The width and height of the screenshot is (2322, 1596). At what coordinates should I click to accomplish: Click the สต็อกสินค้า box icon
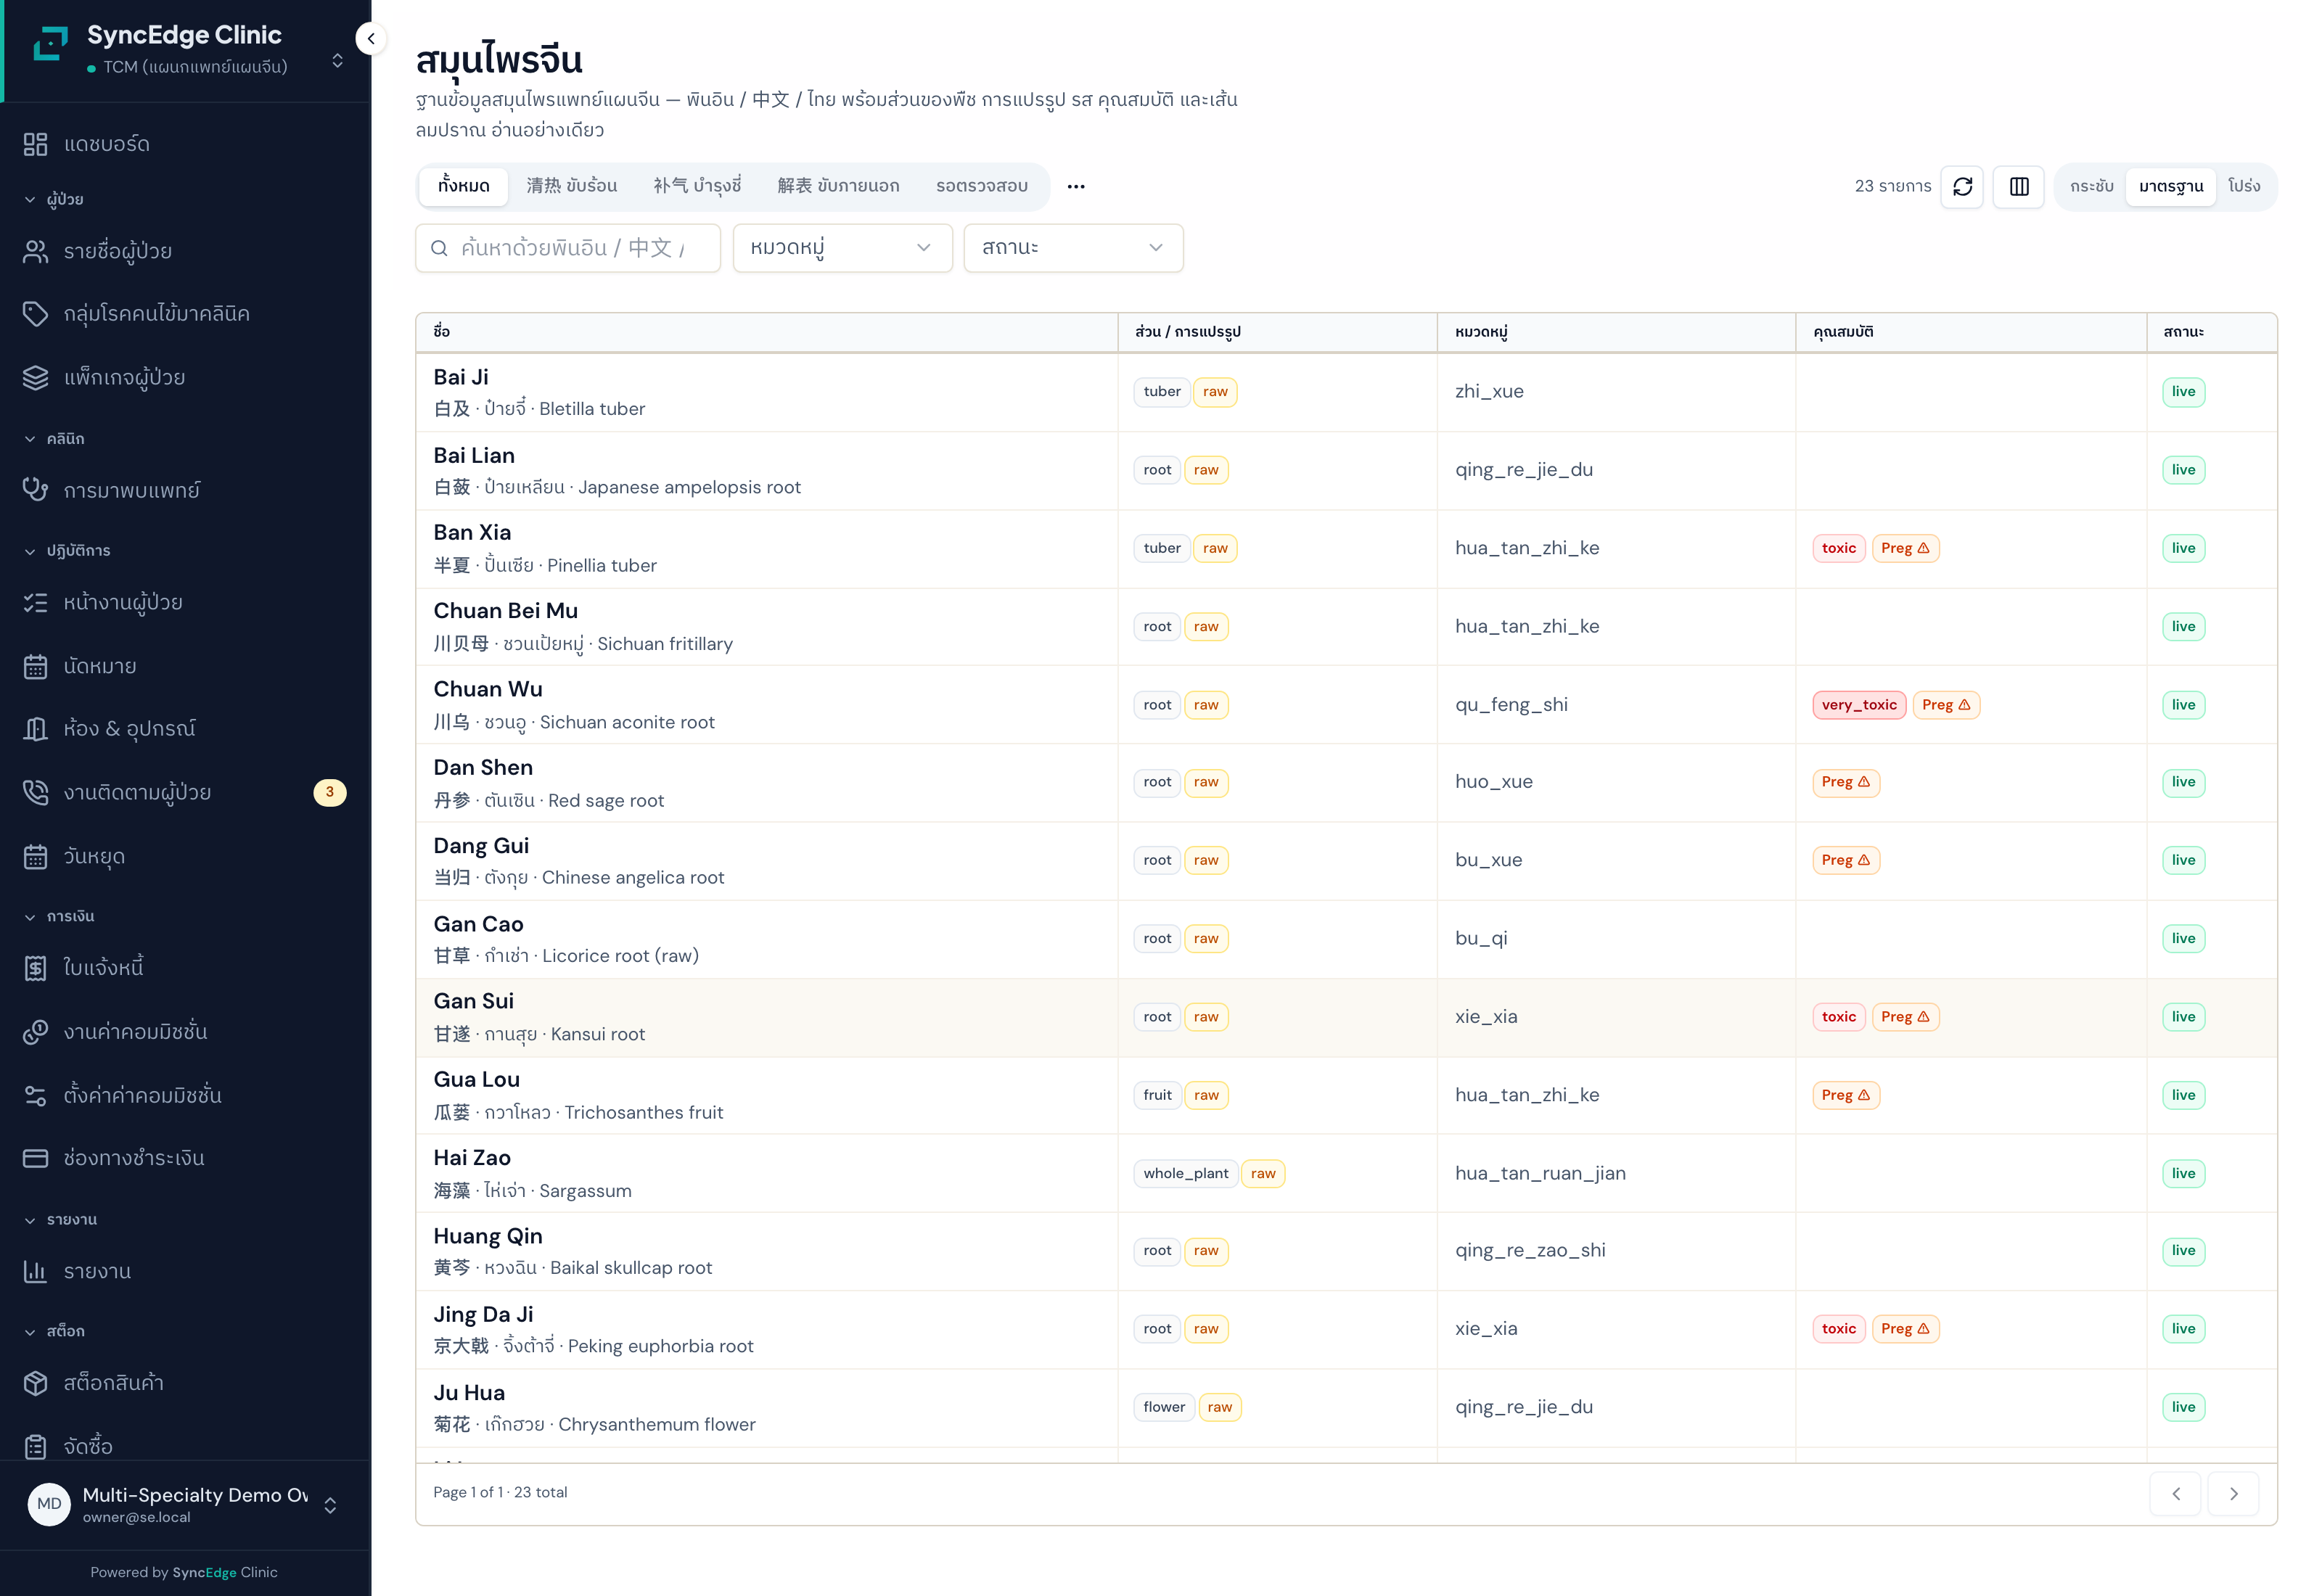(36, 1383)
